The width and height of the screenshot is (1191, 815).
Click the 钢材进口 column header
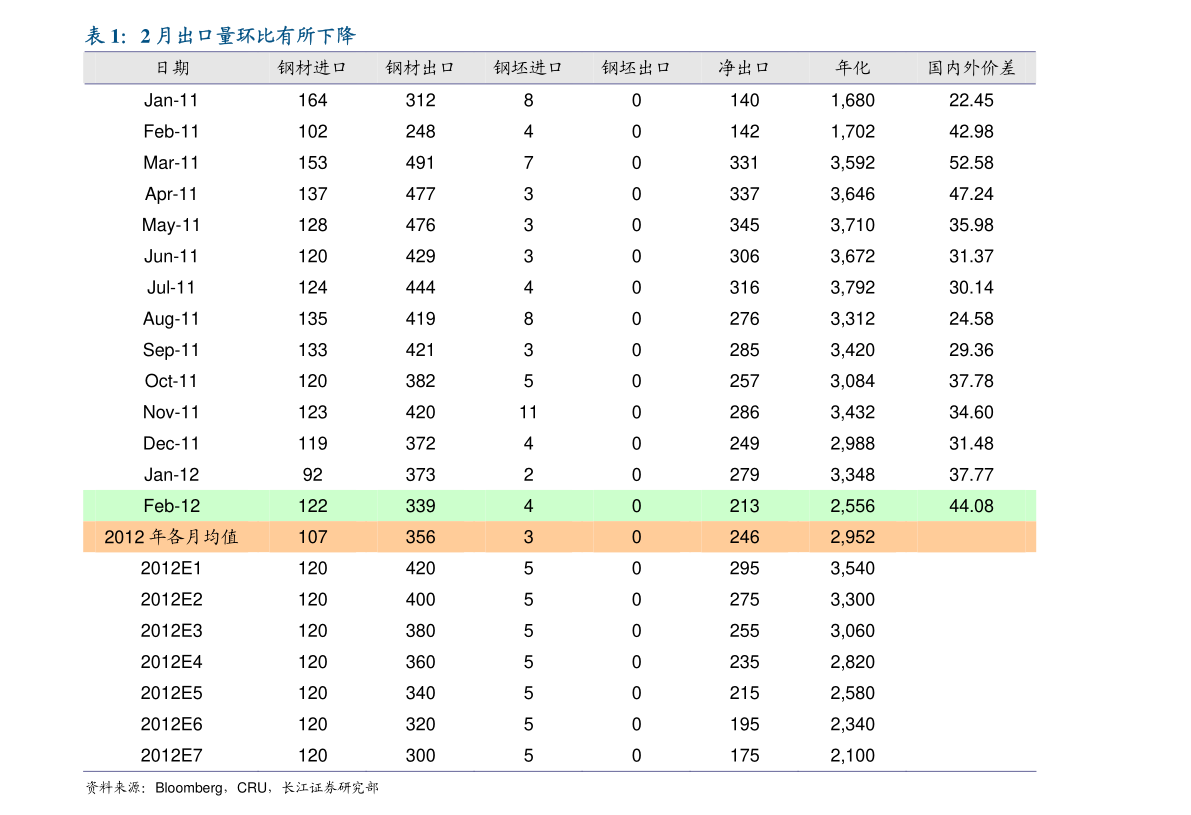coord(312,68)
